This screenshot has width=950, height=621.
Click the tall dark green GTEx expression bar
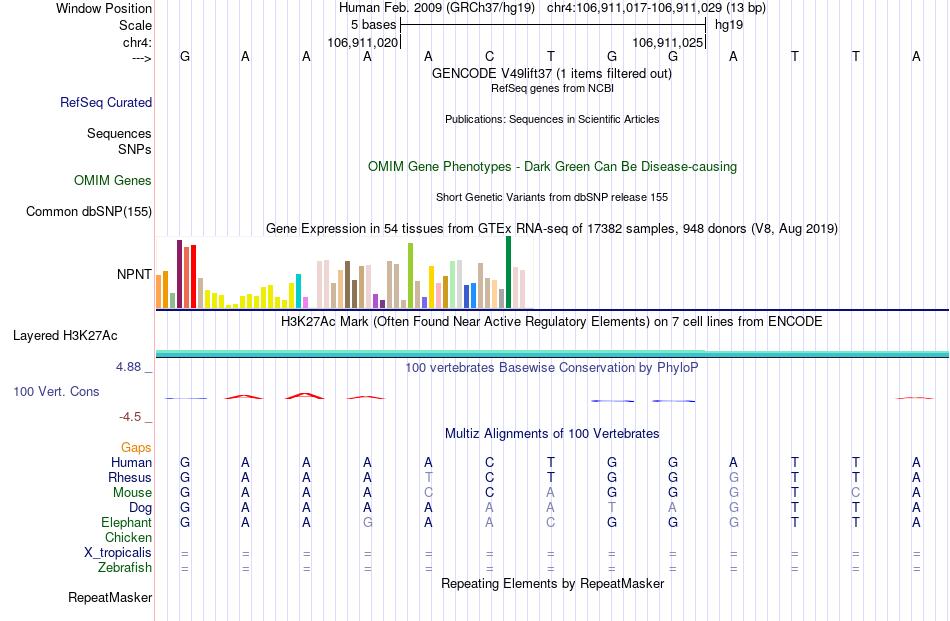[508, 273]
